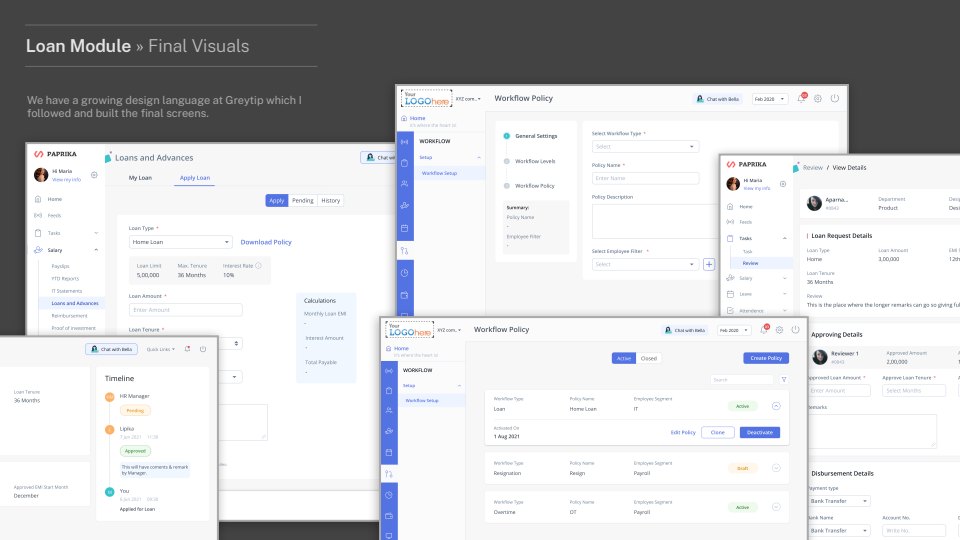Click Home icon in Loans and Advances sidebar
The width and height of the screenshot is (960, 540).
pos(40,200)
